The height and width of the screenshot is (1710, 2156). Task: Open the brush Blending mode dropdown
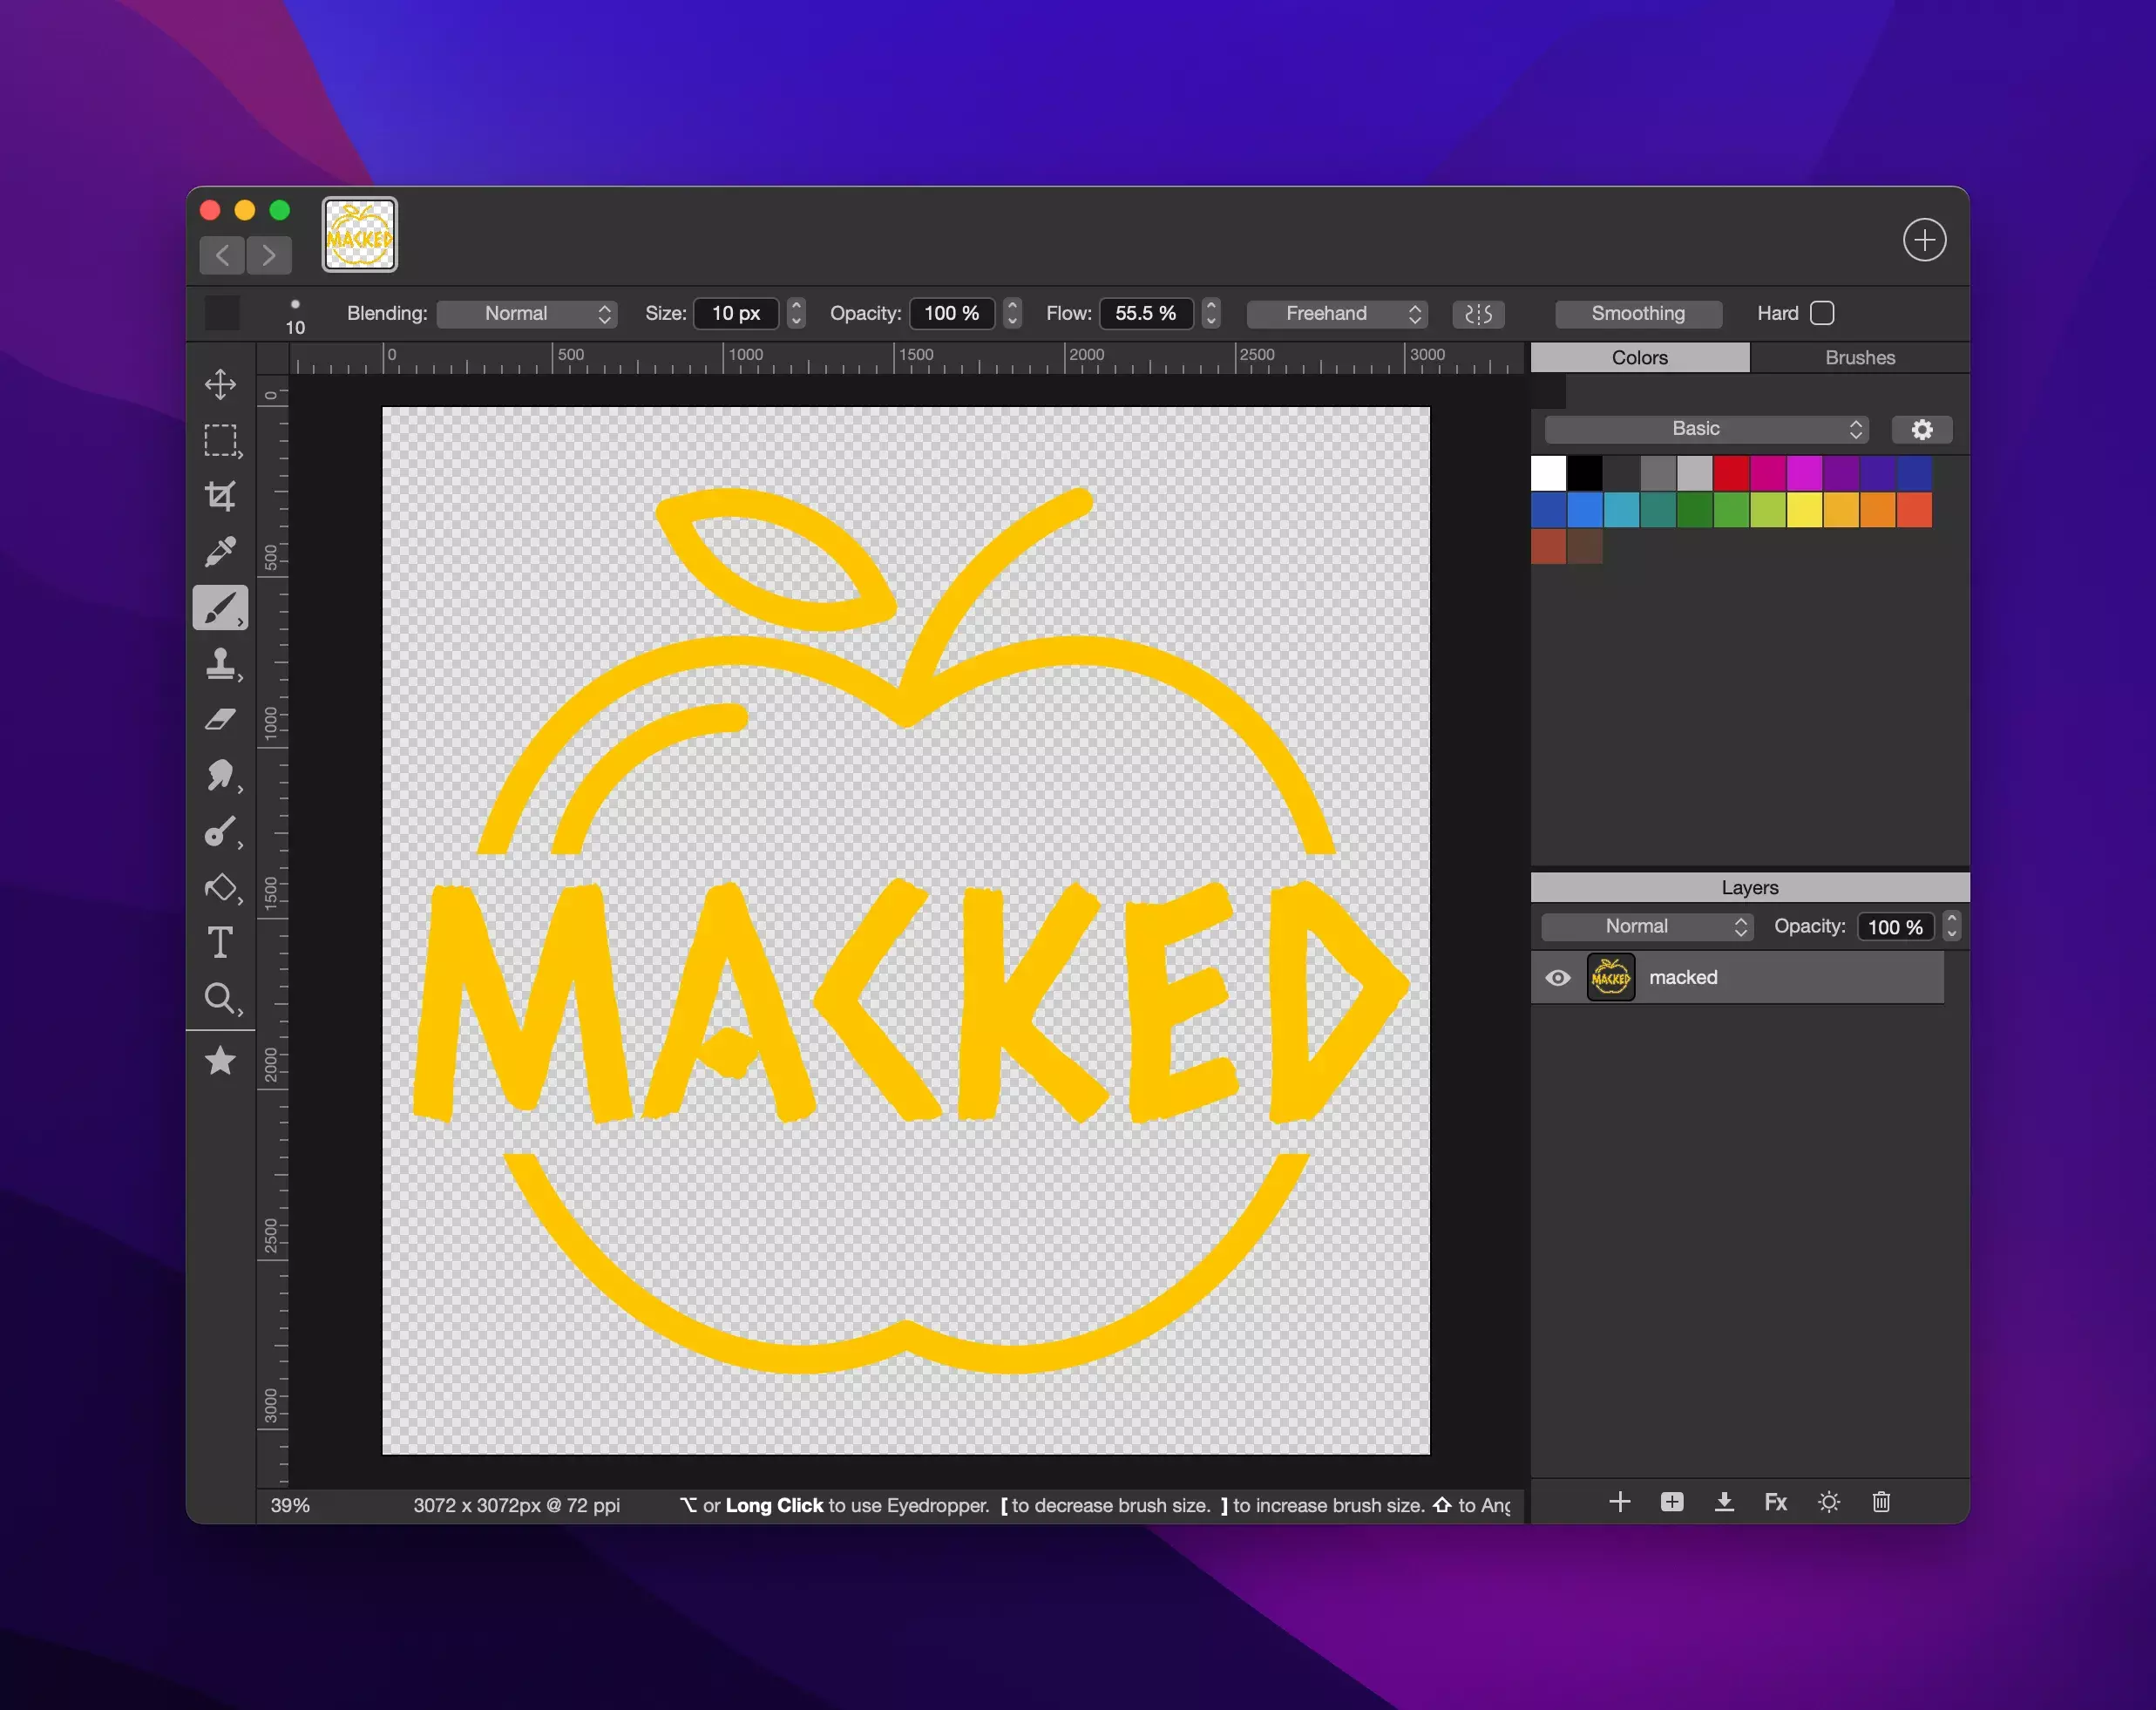(x=527, y=314)
